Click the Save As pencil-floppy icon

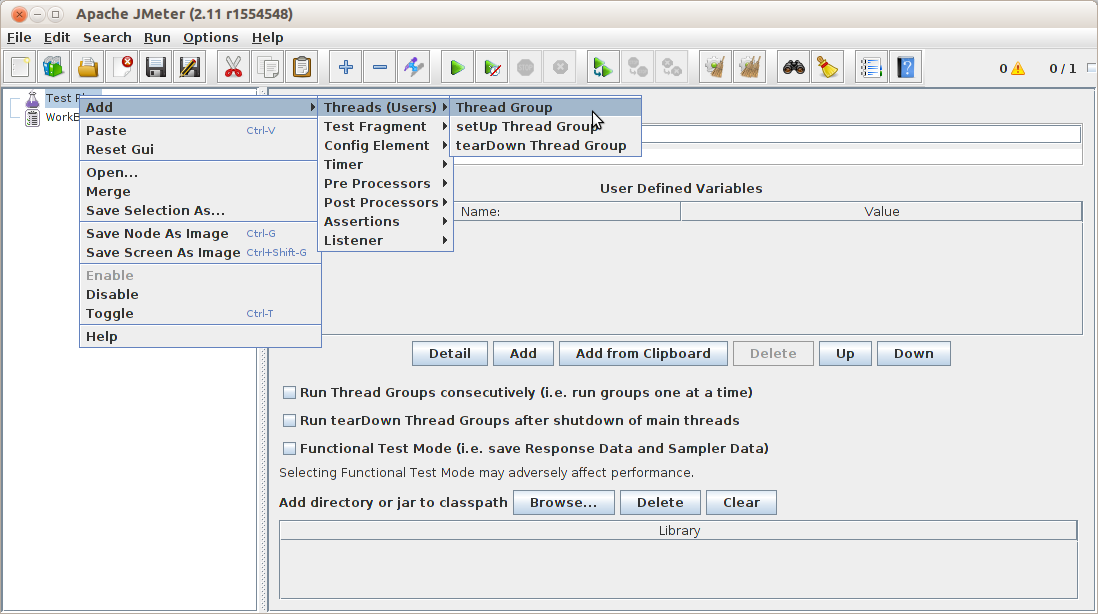[x=190, y=67]
